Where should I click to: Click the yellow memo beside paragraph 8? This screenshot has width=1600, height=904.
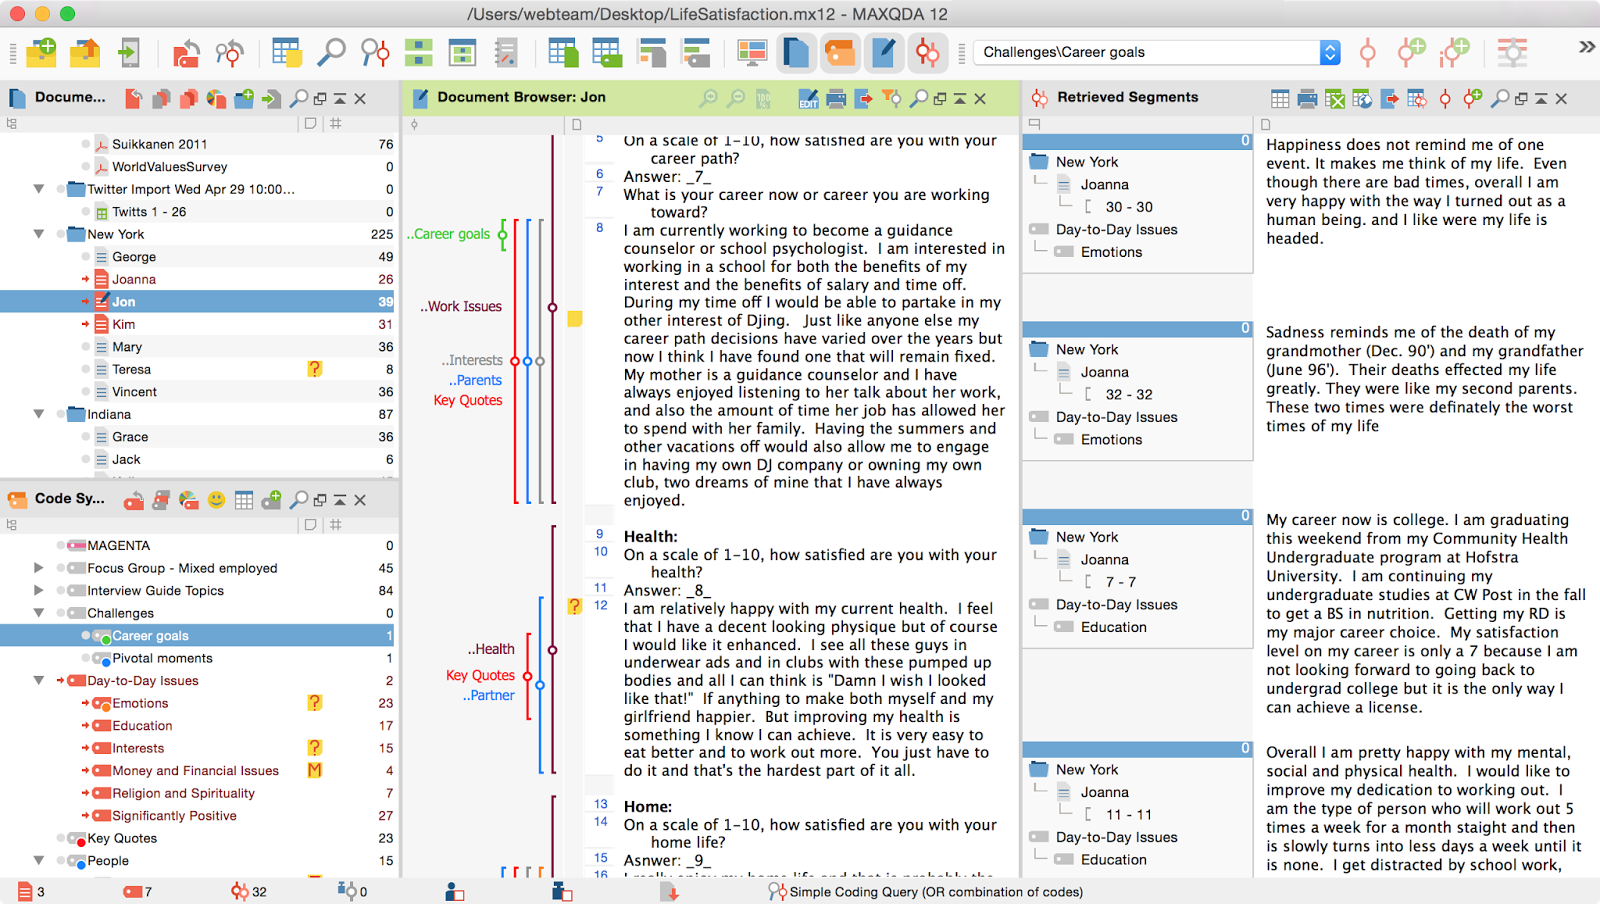pyautogui.click(x=575, y=319)
